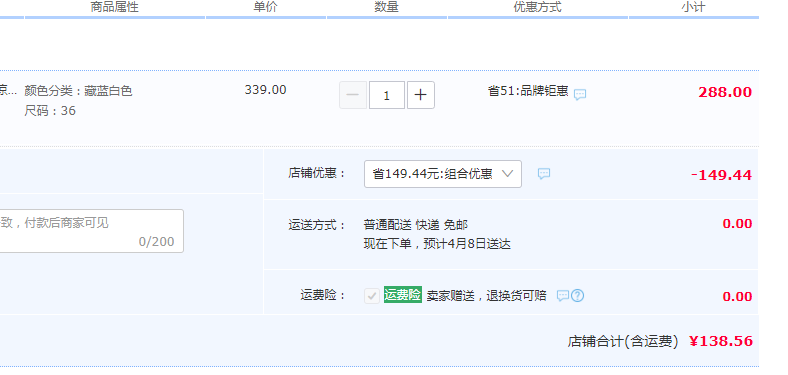Click the 省51:品牌钜惠 promotion text

(528, 91)
